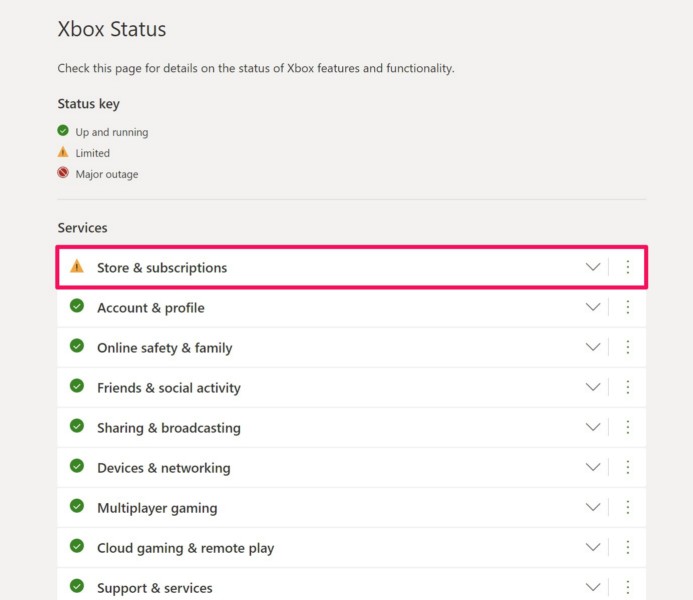Expand the Multiplayer gaming chevron

593,507
